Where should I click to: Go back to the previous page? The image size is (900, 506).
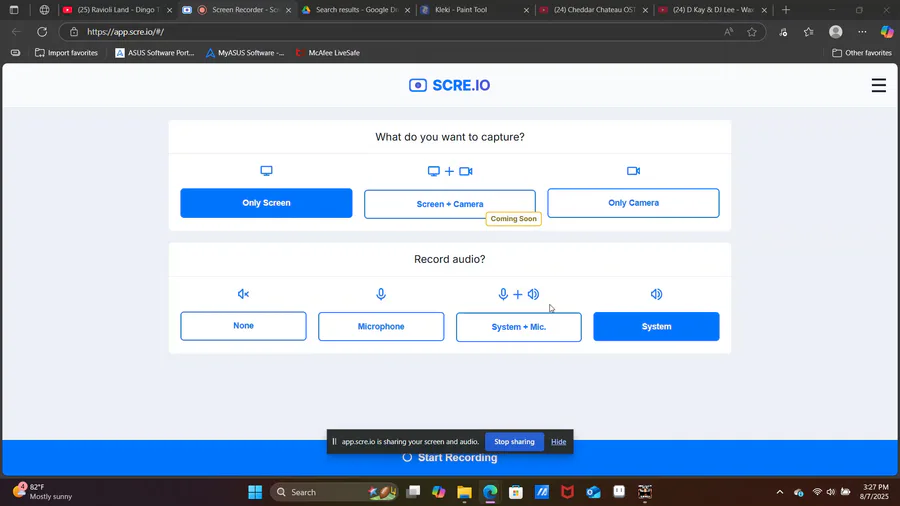point(16,32)
